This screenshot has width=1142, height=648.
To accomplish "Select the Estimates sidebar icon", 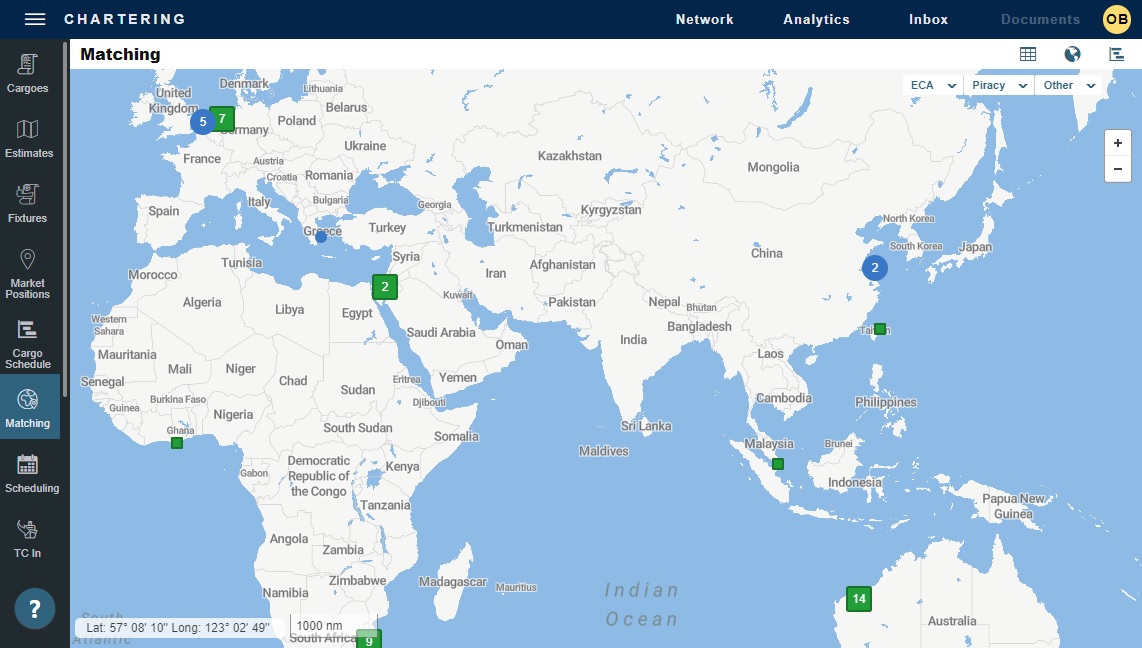I will [28, 140].
